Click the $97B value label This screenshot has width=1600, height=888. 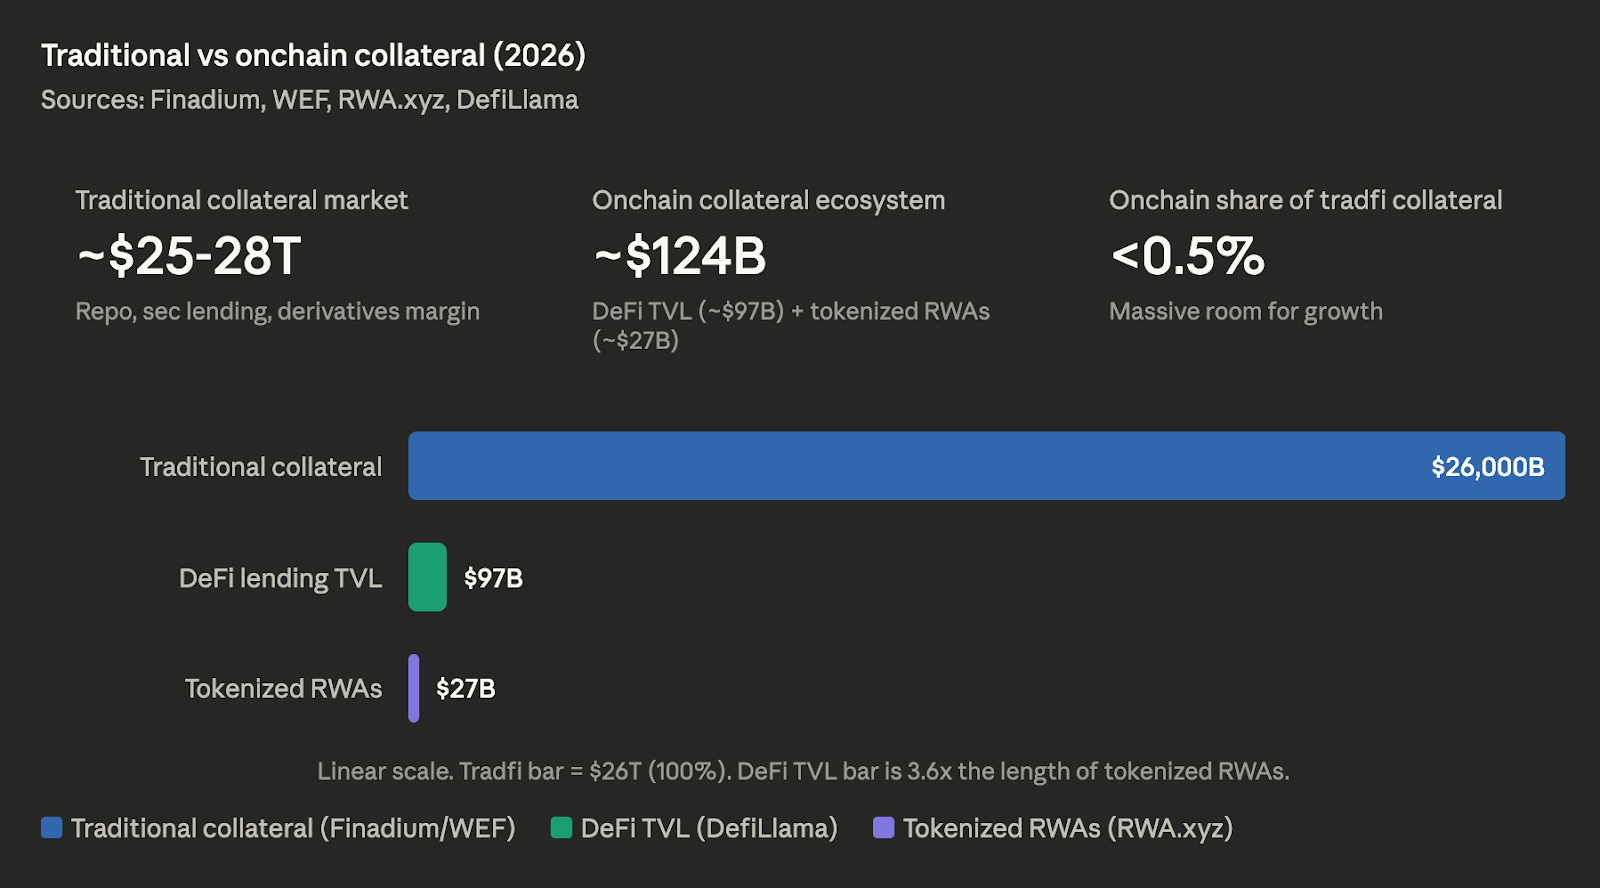click(x=493, y=578)
